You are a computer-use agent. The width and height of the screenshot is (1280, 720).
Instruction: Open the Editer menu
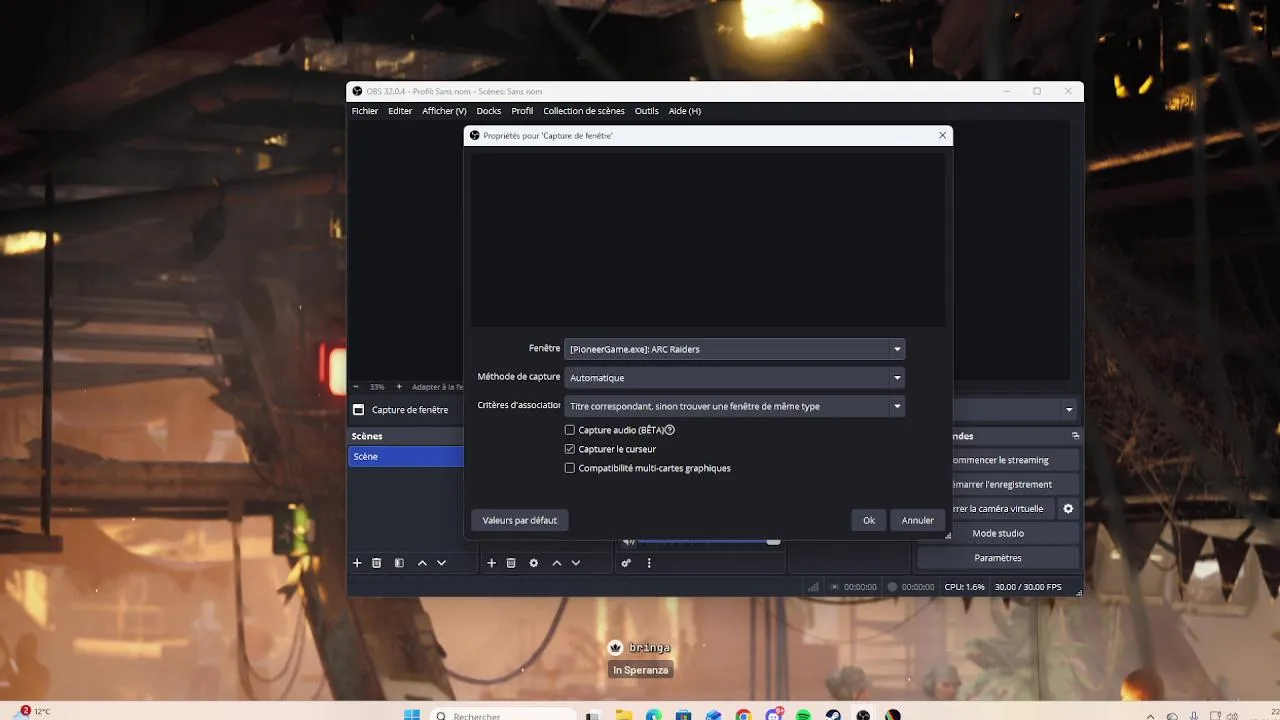[400, 111]
